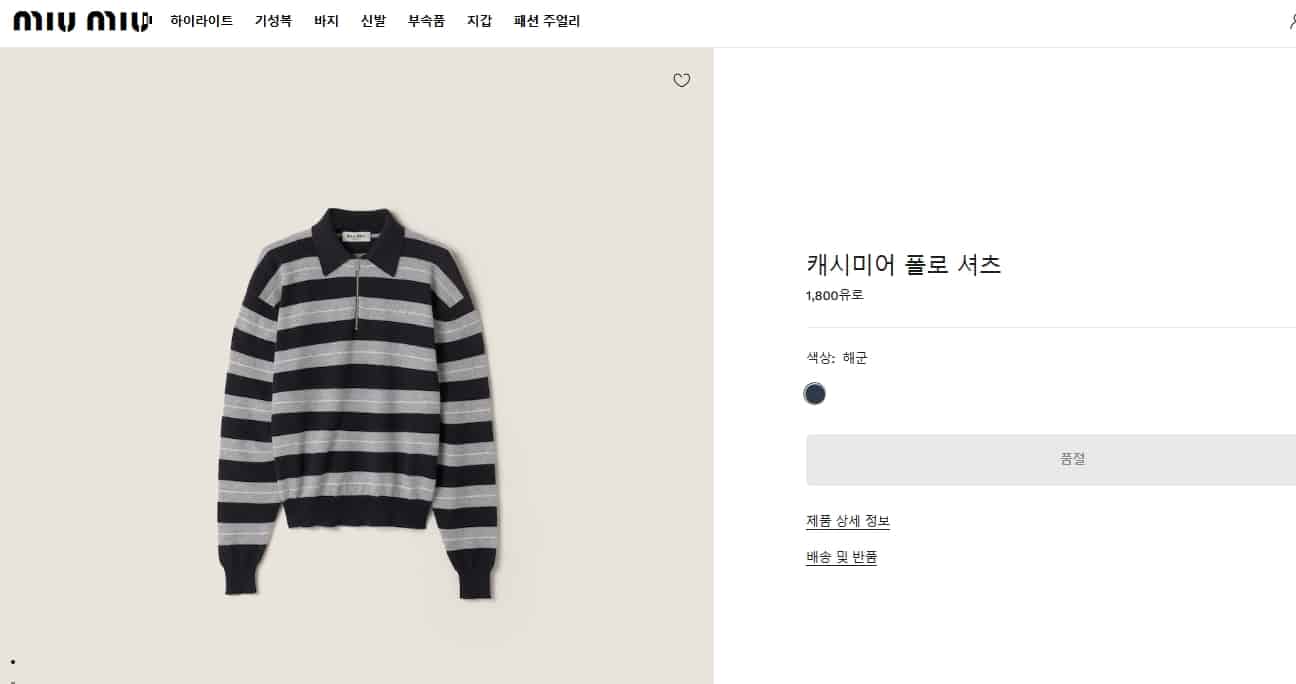Screen dimensions: 1296x684
Task: Click the 품절 sold-out button
Action: [1051, 459]
